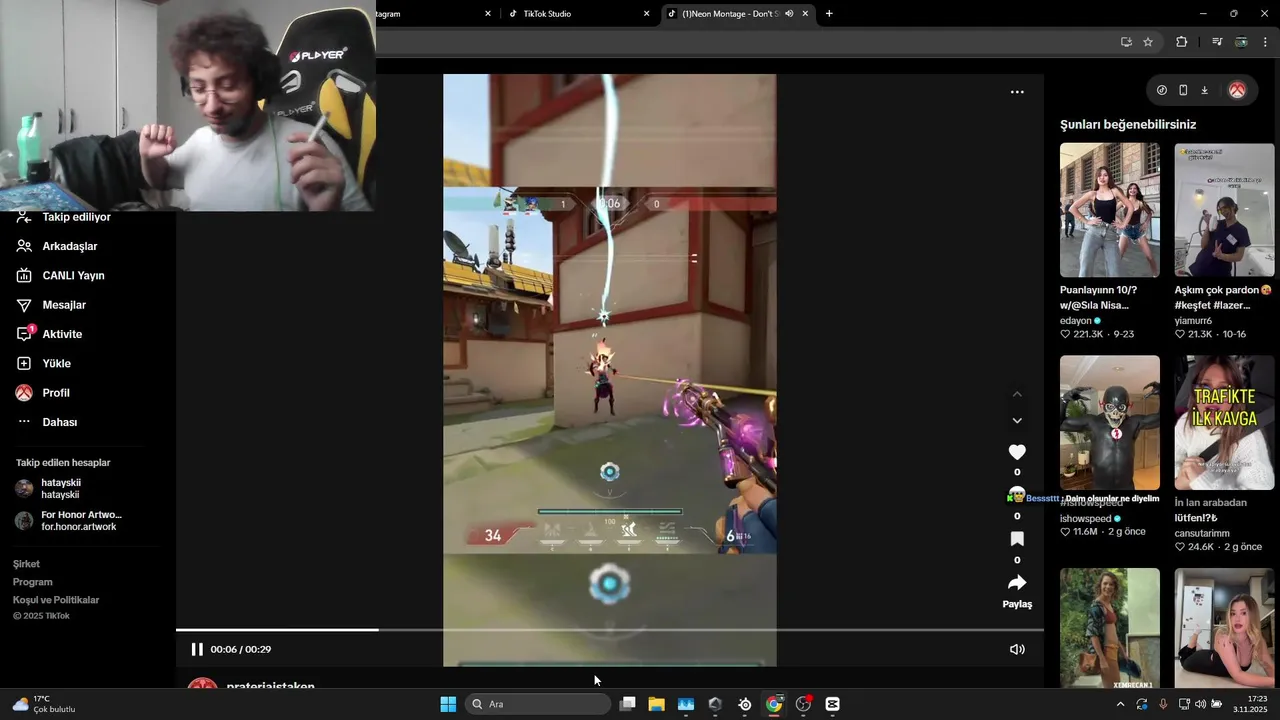Open a new browser tab

[829, 14]
